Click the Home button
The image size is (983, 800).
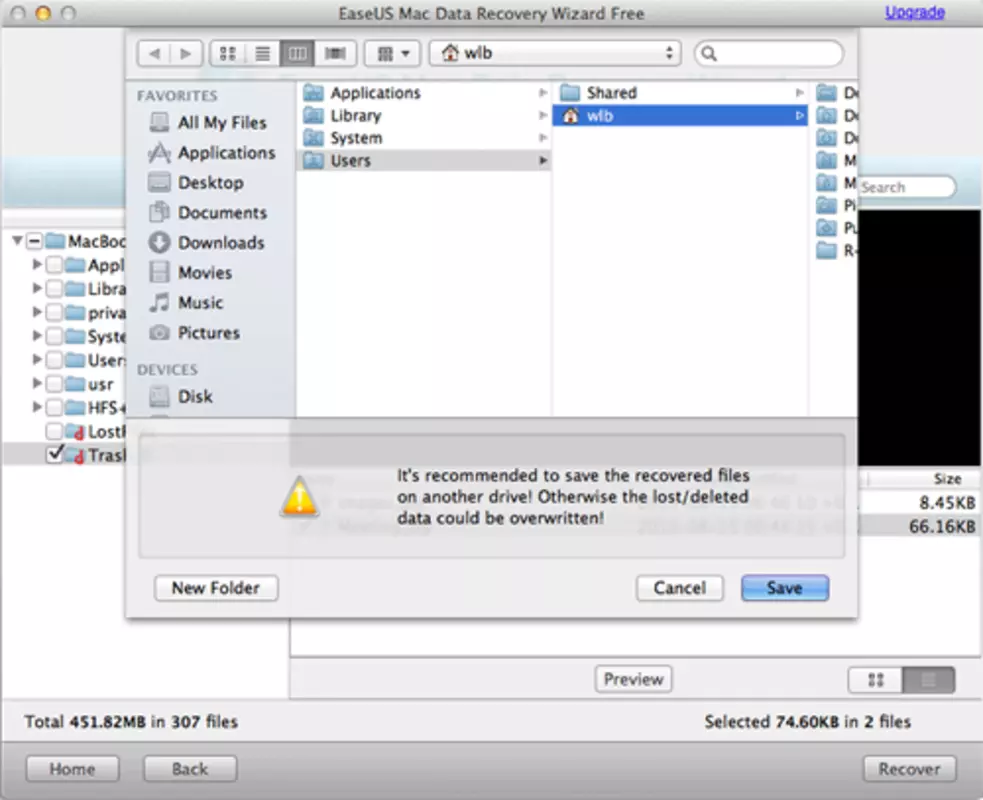point(72,769)
